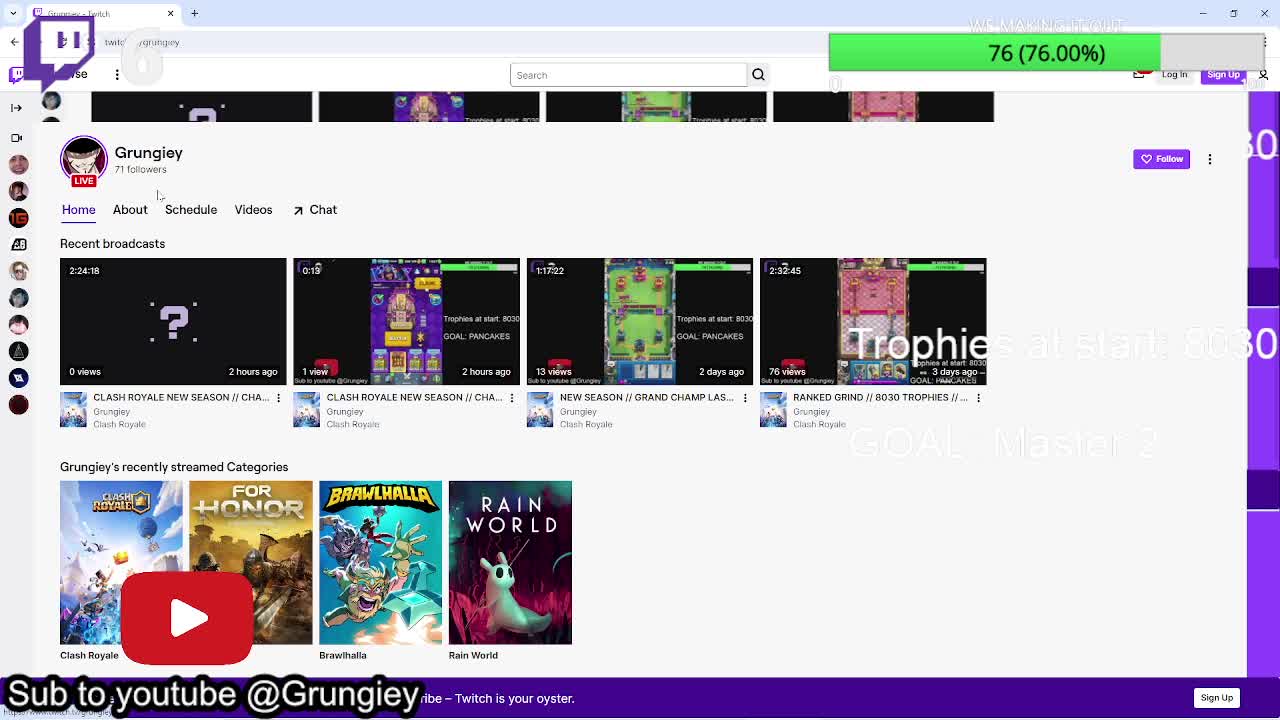This screenshot has height=720, width=1280.
Task: Click the Twitch logo in the site header
Action: (16, 75)
